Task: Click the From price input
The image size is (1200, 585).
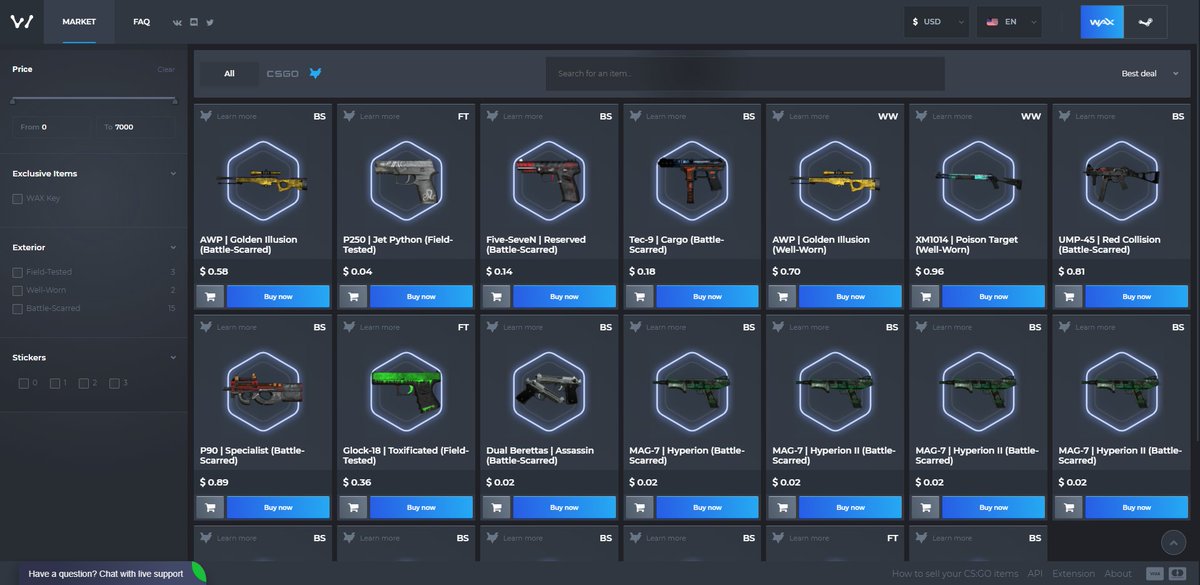Action: click(x=51, y=127)
